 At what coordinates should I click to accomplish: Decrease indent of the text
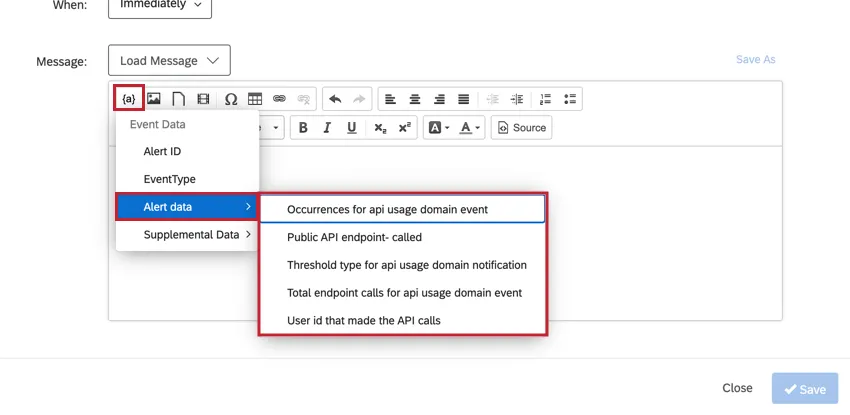pos(492,99)
